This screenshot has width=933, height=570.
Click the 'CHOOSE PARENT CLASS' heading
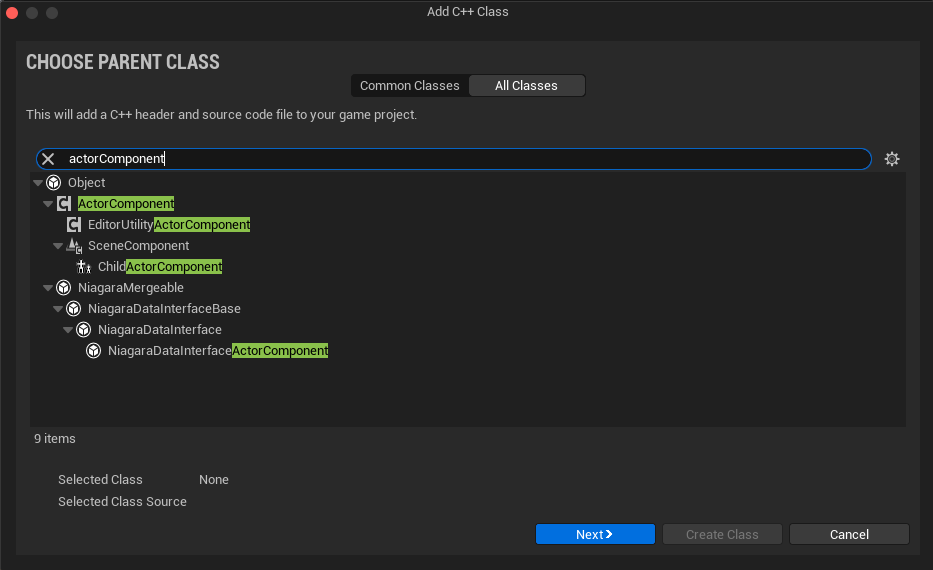123,62
